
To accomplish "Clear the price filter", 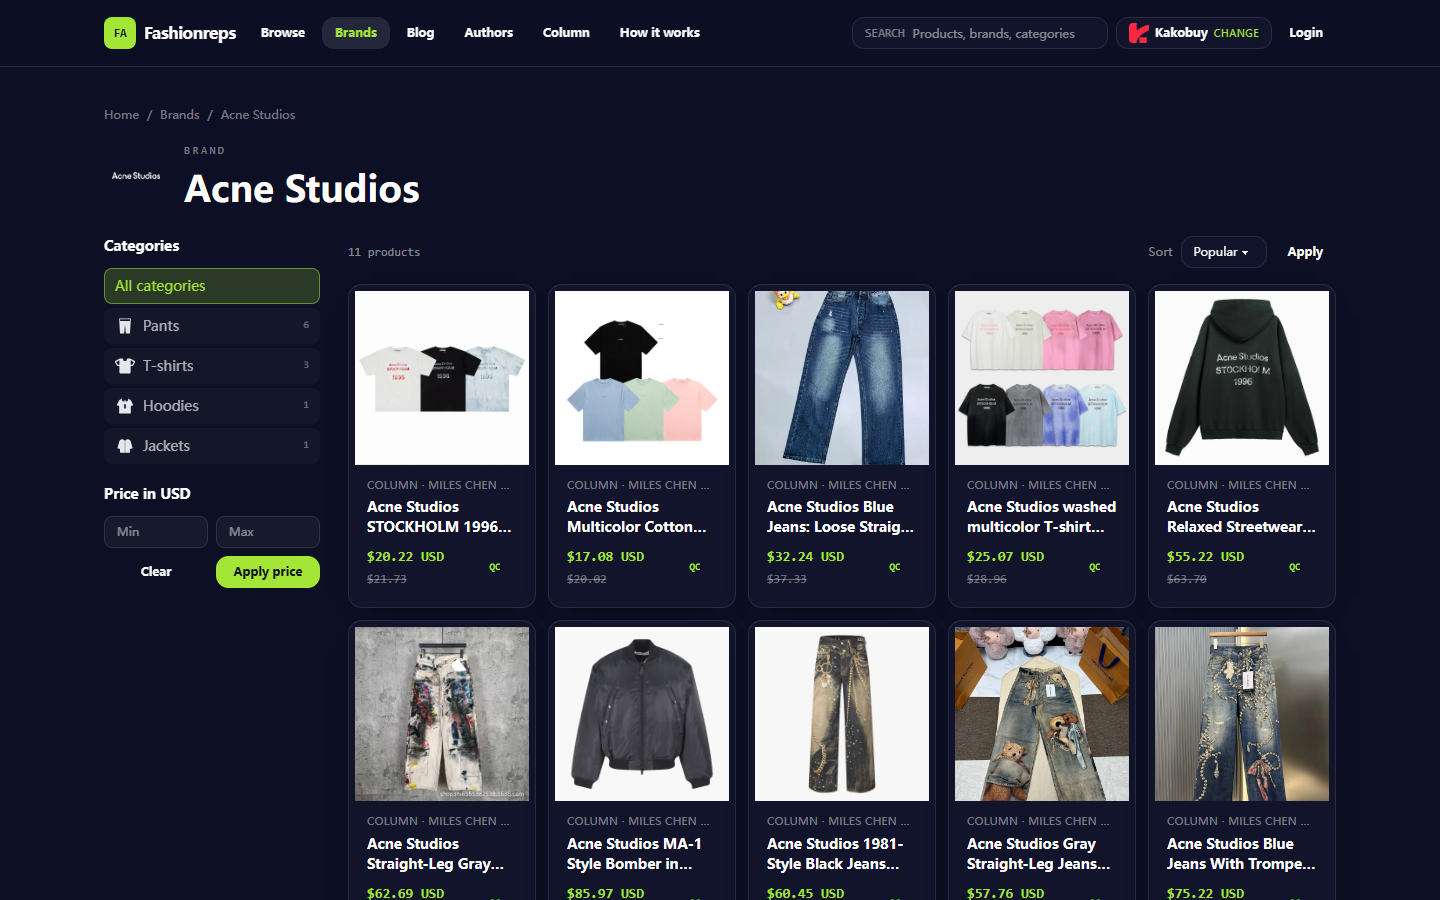I will pyautogui.click(x=156, y=572).
